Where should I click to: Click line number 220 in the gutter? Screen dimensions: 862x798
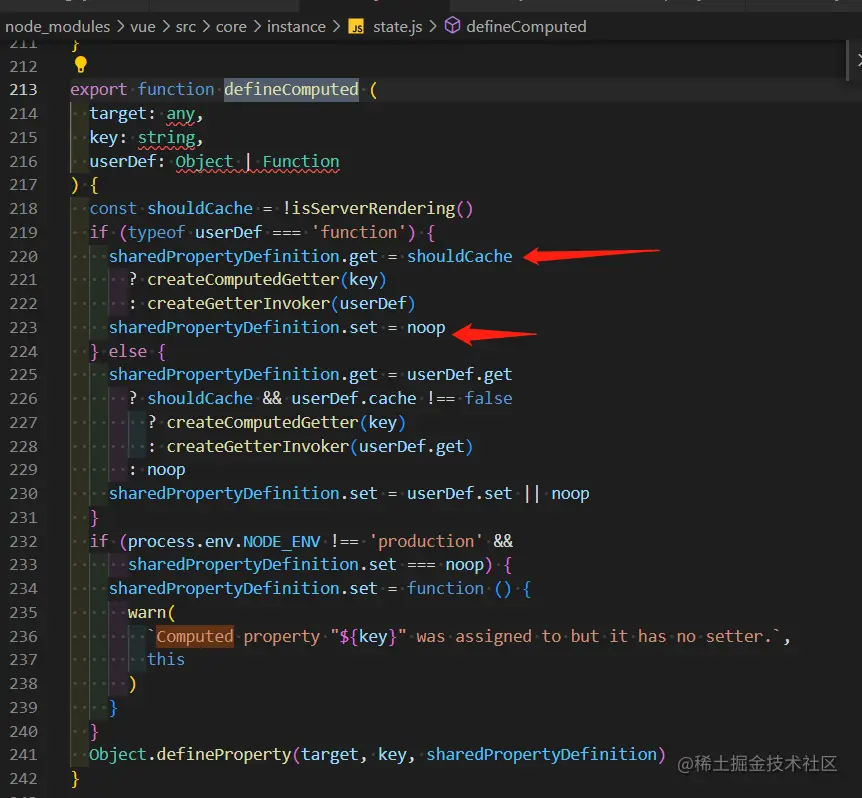(23, 257)
